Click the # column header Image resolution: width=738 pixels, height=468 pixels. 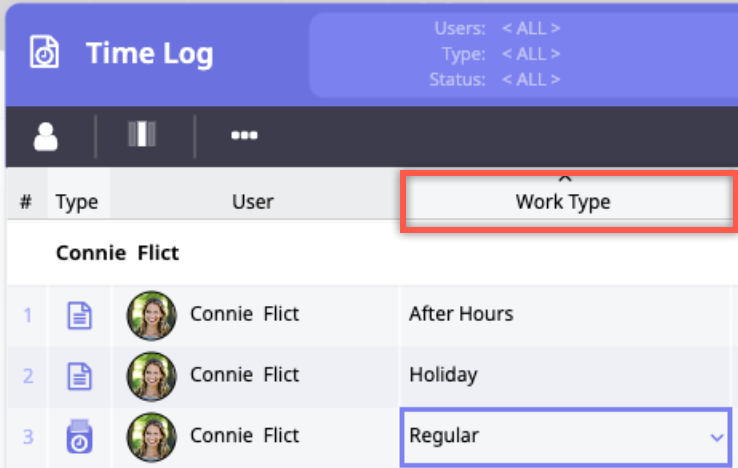coord(25,201)
